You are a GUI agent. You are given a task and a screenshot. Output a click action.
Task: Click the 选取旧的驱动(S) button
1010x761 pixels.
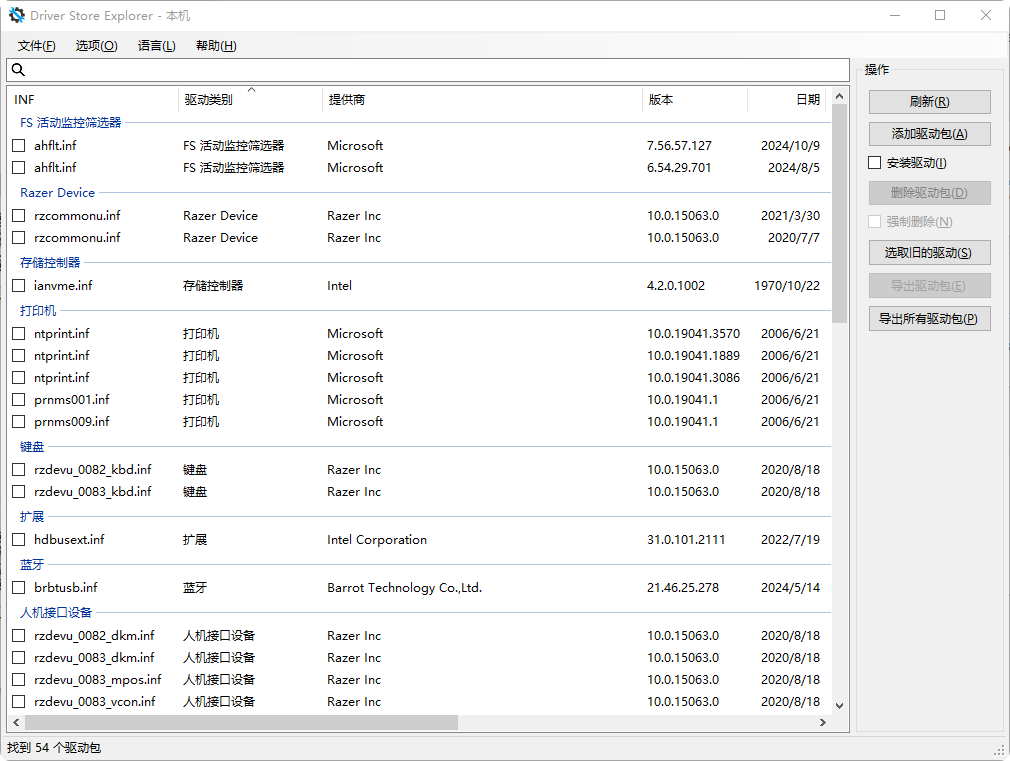tap(929, 253)
